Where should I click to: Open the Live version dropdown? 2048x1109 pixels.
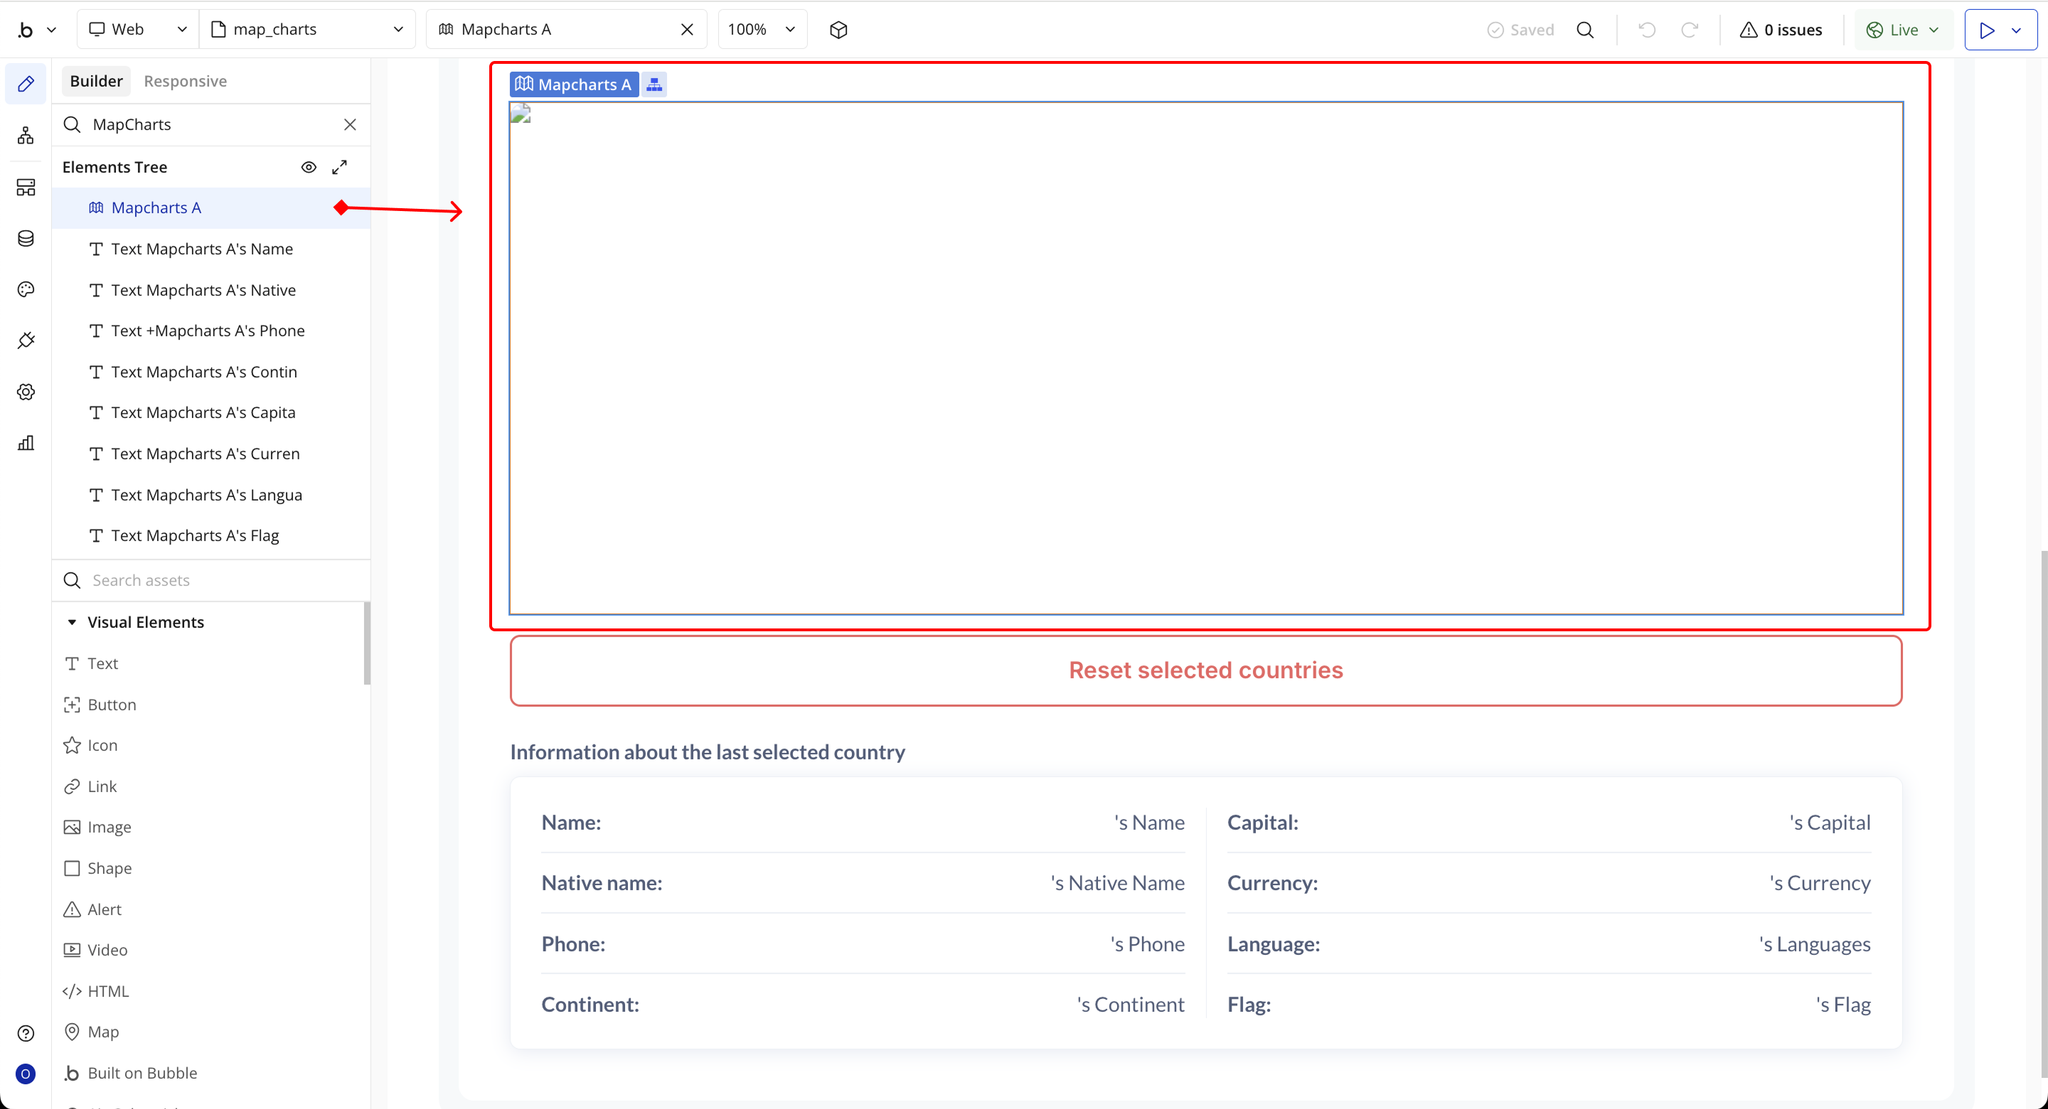[x=1903, y=30]
